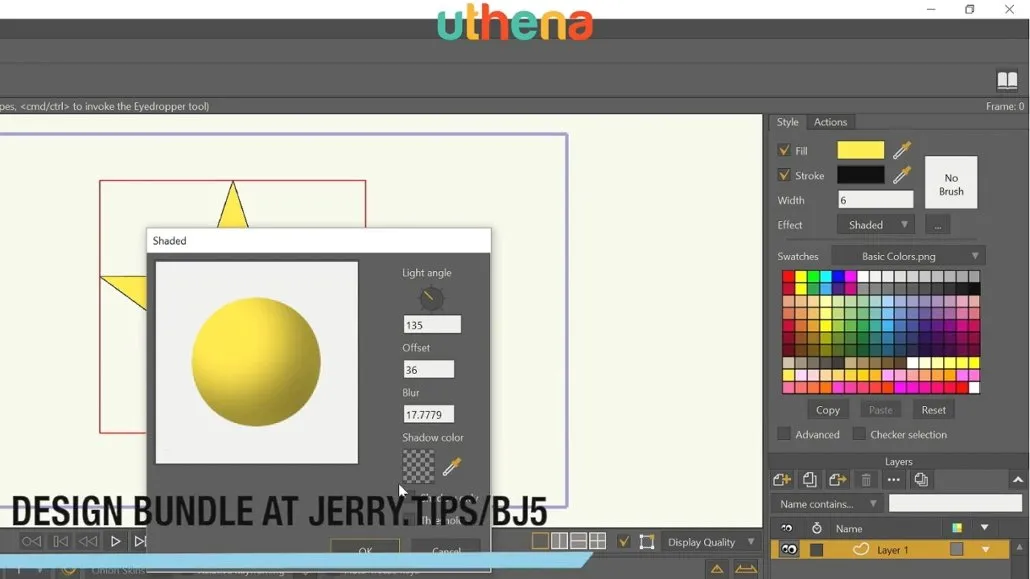Uncheck the Stroke checkbox

click(x=784, y=175)
